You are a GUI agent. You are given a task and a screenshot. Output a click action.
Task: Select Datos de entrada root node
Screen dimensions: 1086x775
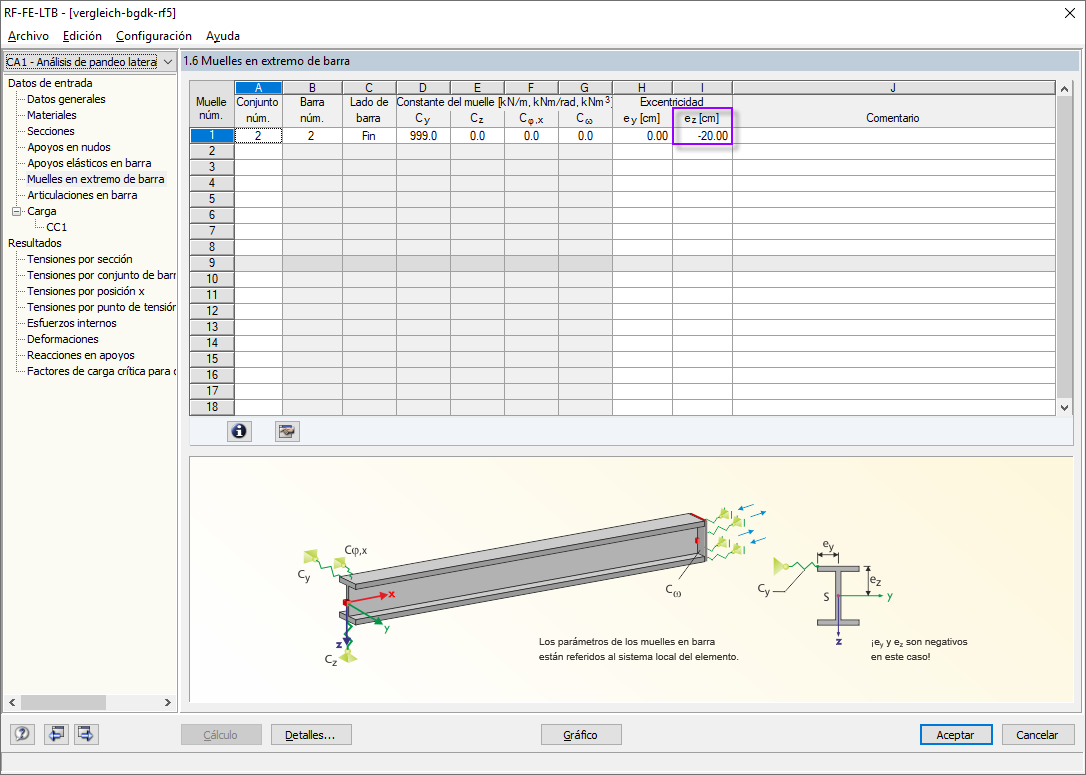[50, 83]
